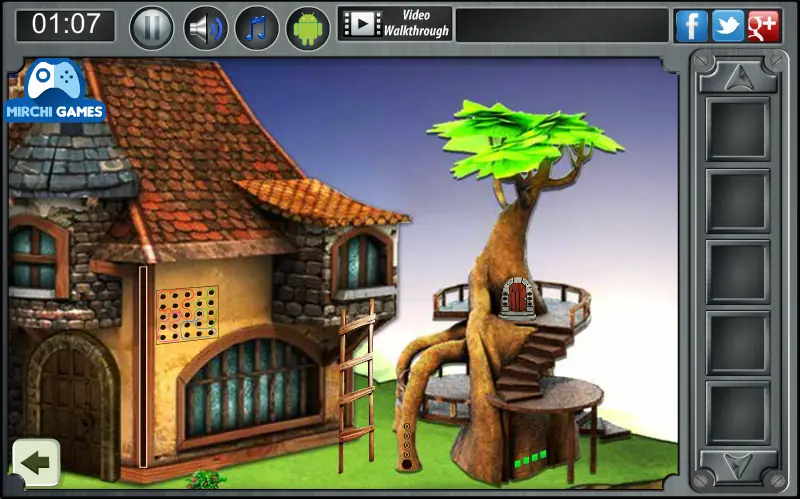
Task: Share on Google Plus
Action: click(x=763, y=26)
